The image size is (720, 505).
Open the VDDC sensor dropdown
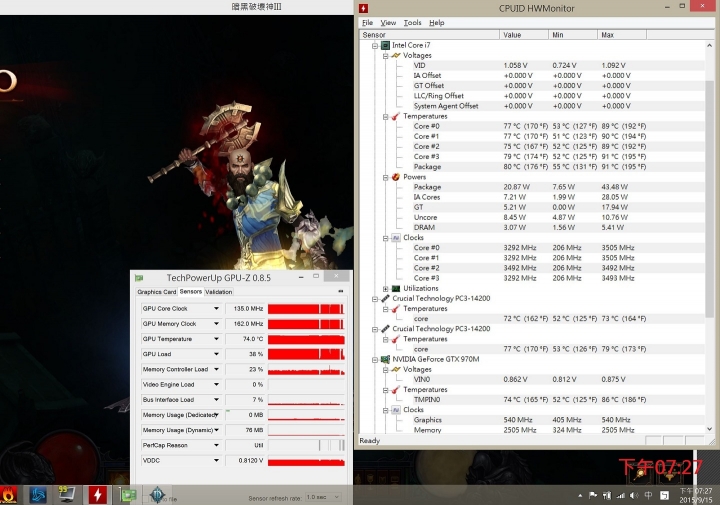pyautogui.click(x=216, y=460)
